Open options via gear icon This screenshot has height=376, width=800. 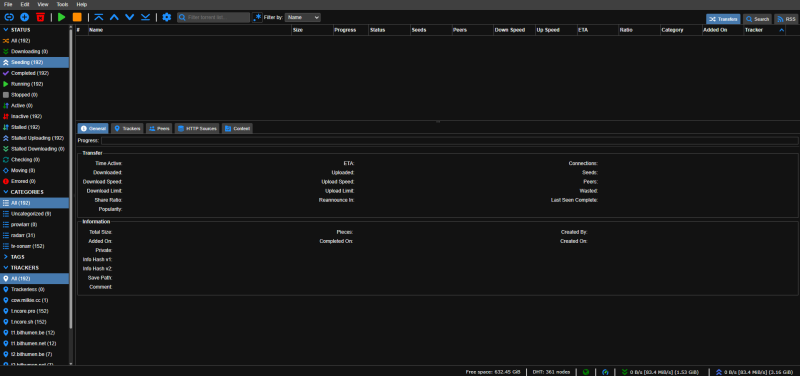(167, 17)
